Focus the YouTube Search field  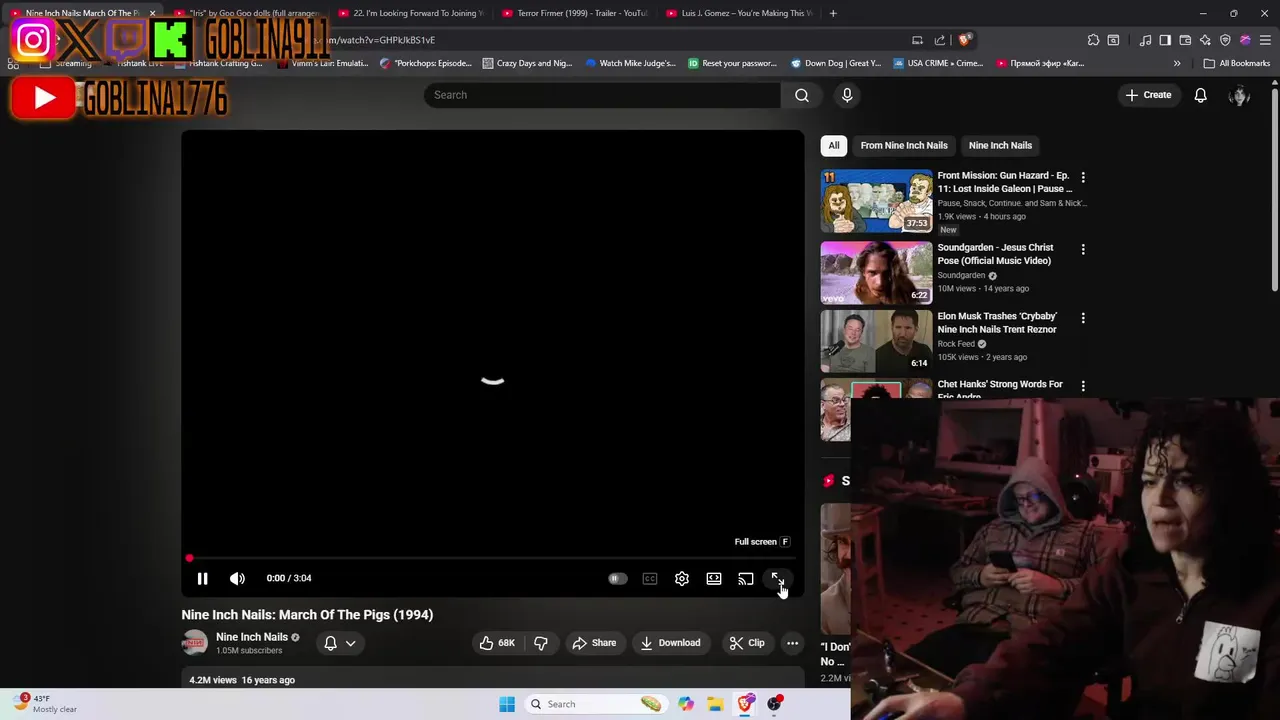click(x=602, y=95)
